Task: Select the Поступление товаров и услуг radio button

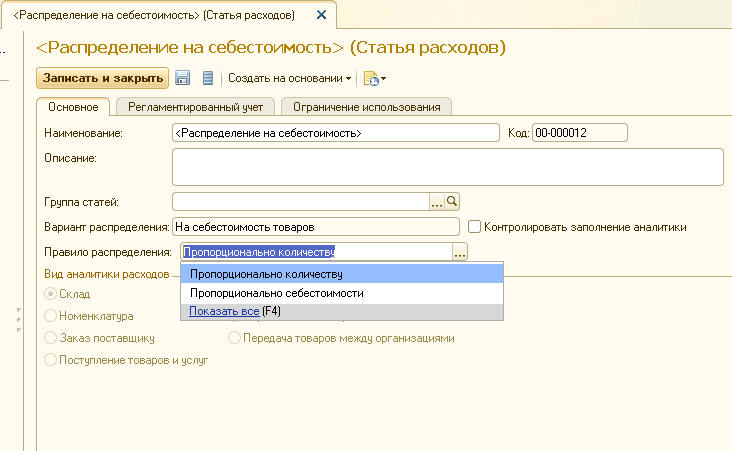Action: pos(50,359)
